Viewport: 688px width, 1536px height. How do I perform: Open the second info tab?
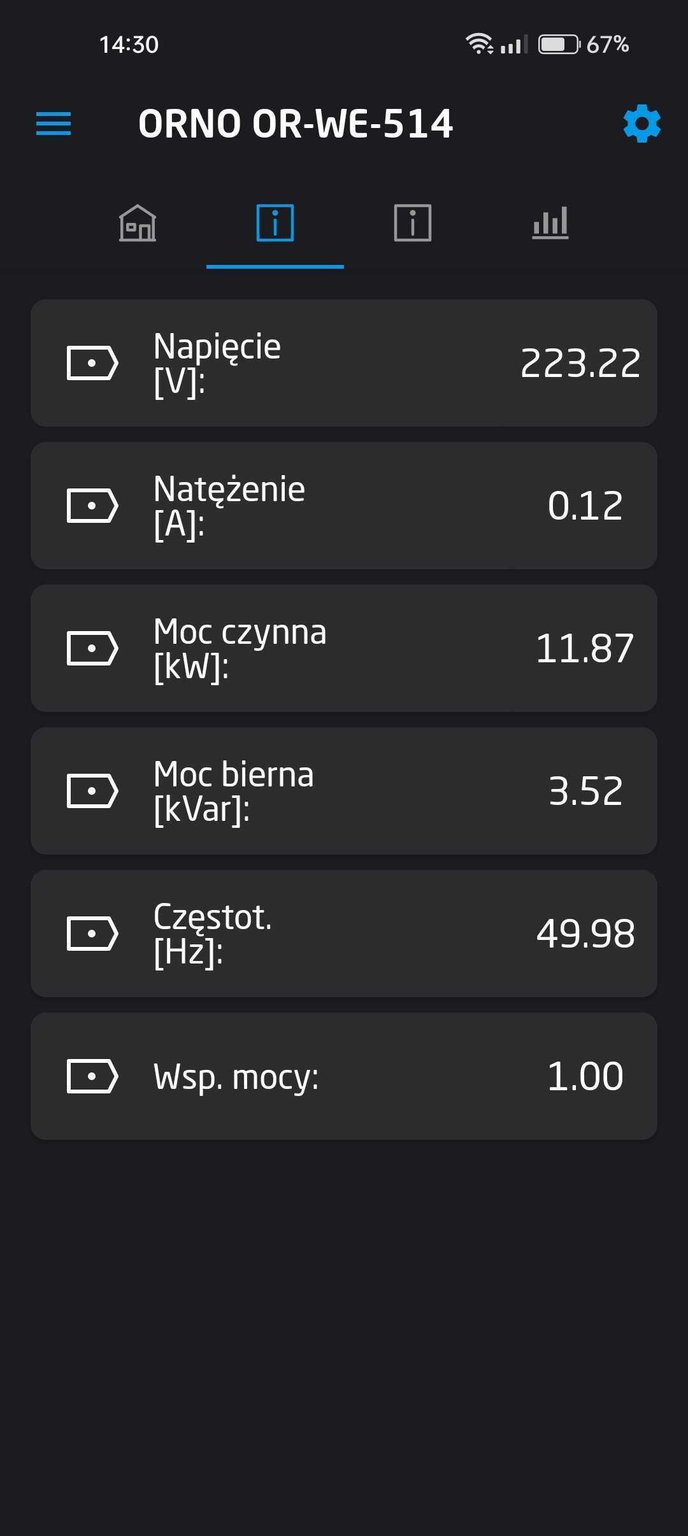click(x=412, y=224)
